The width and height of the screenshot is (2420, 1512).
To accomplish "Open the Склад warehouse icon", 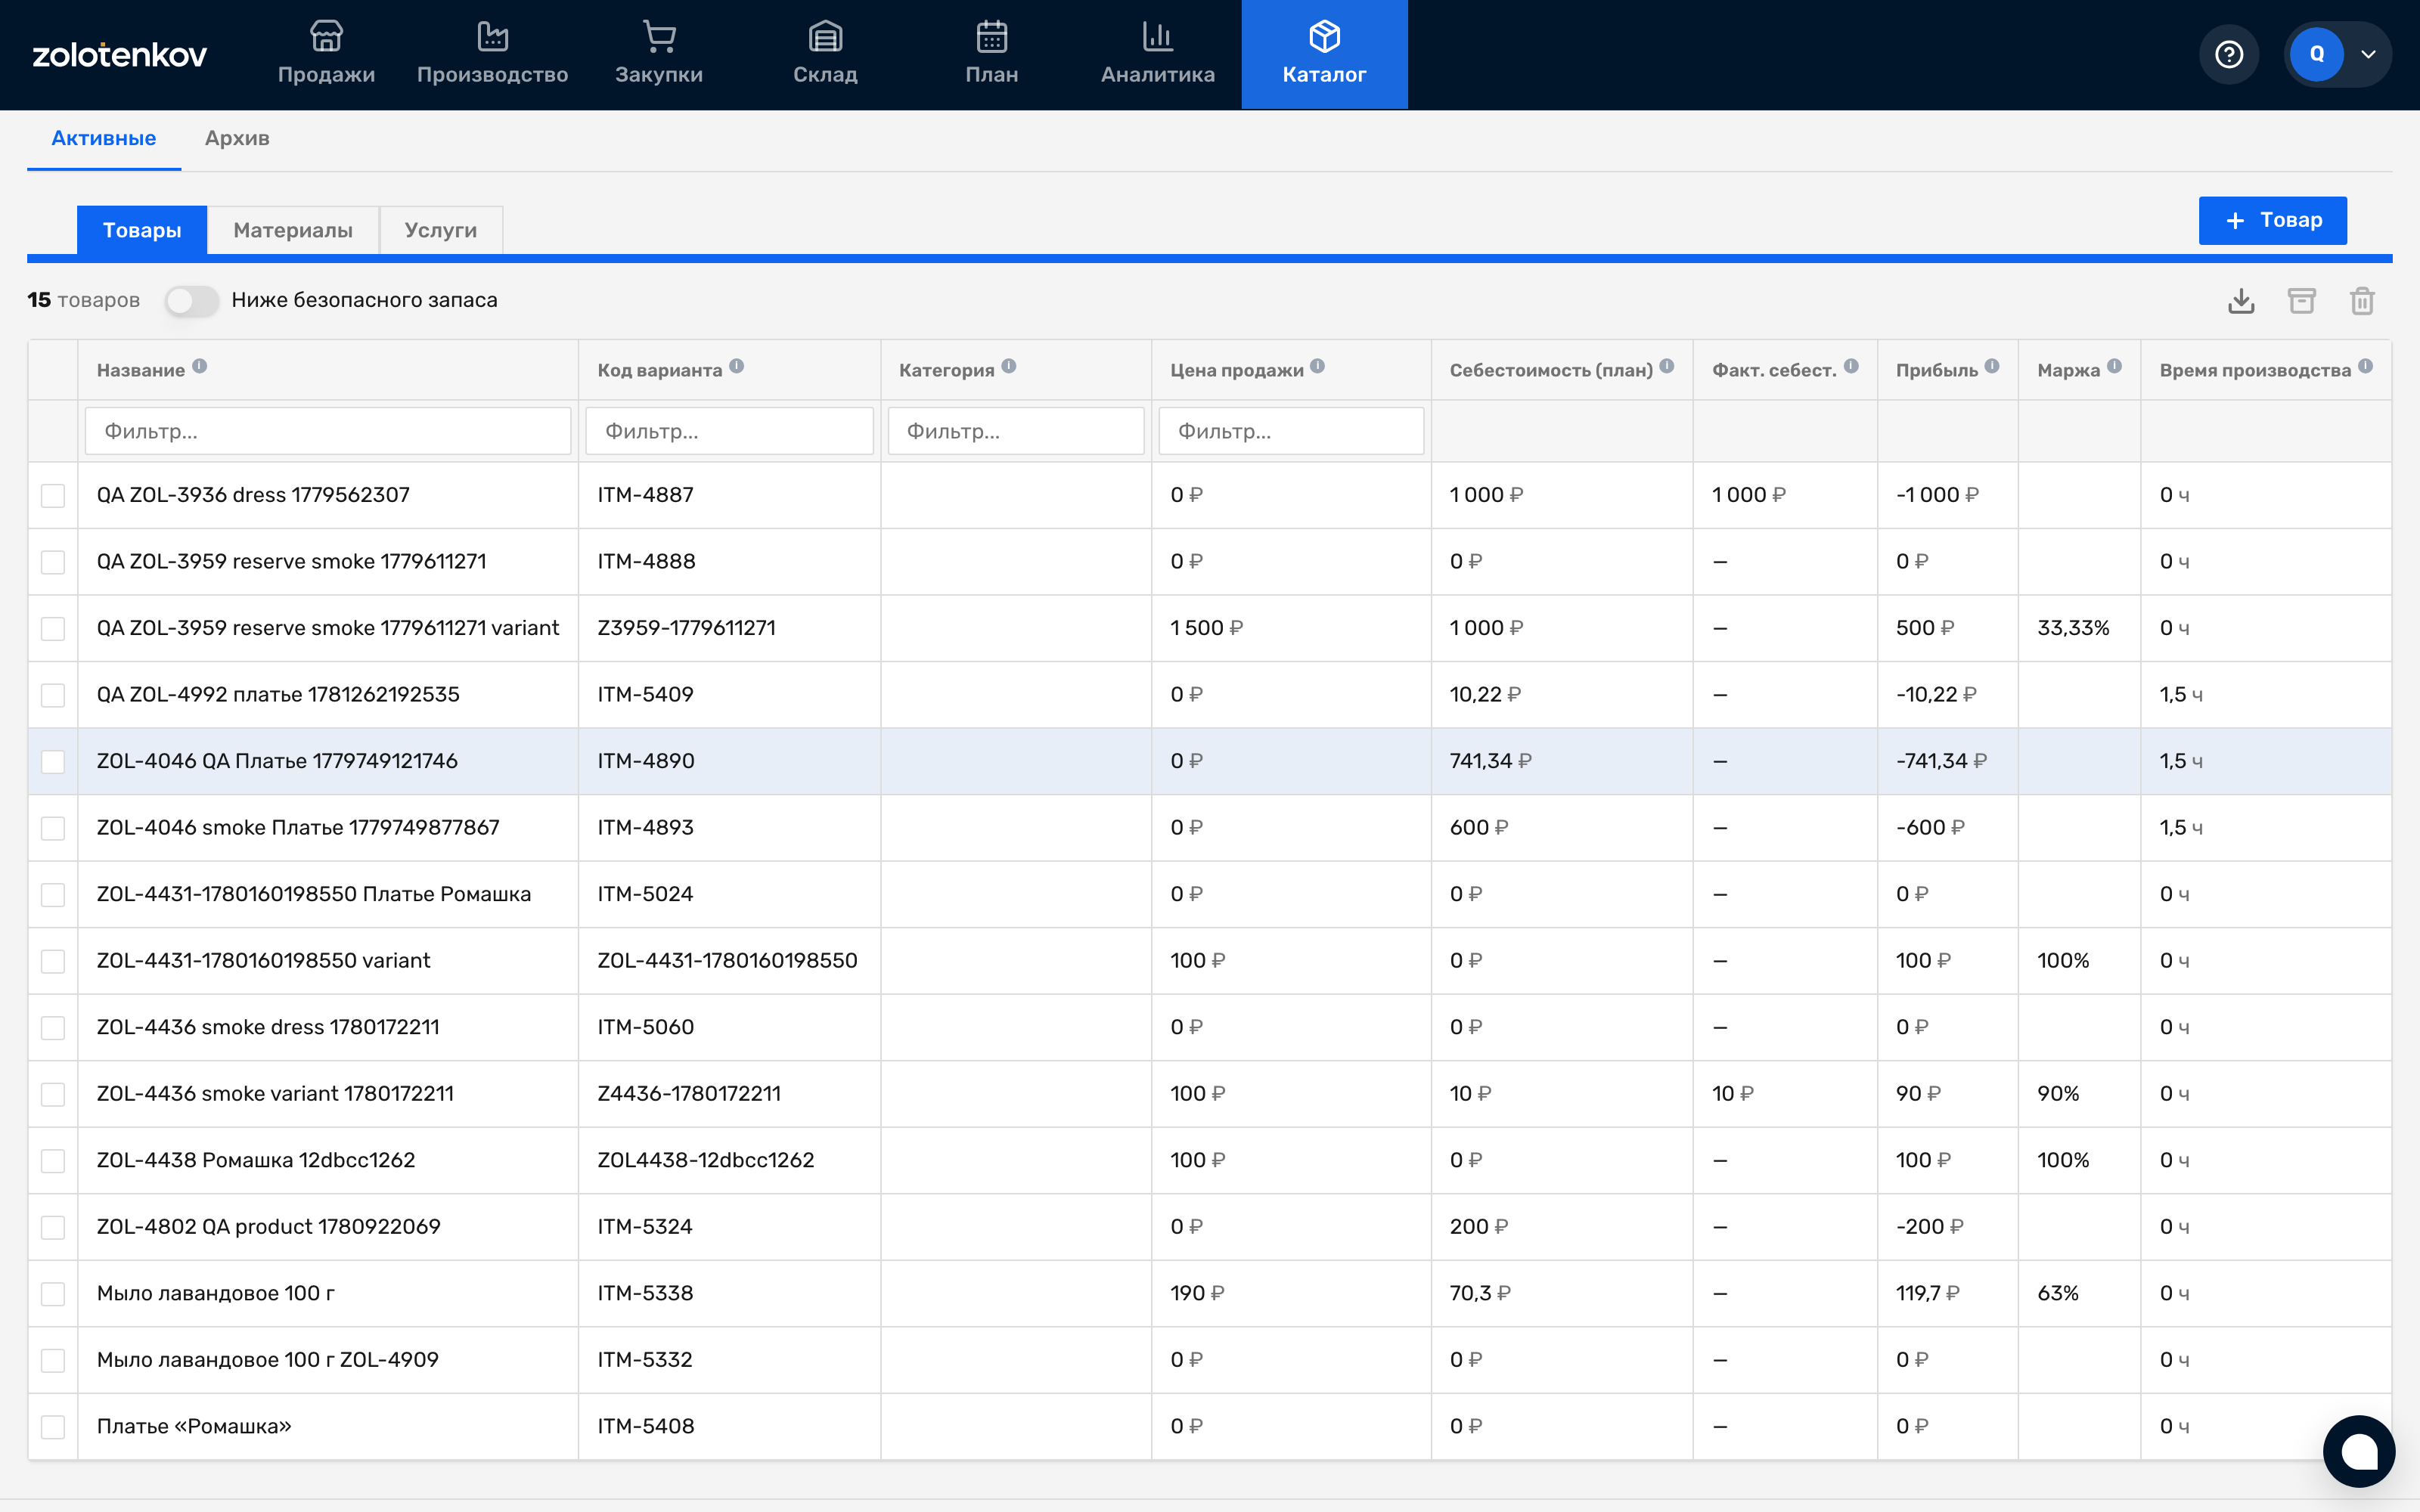I will [x=825, y=37].
